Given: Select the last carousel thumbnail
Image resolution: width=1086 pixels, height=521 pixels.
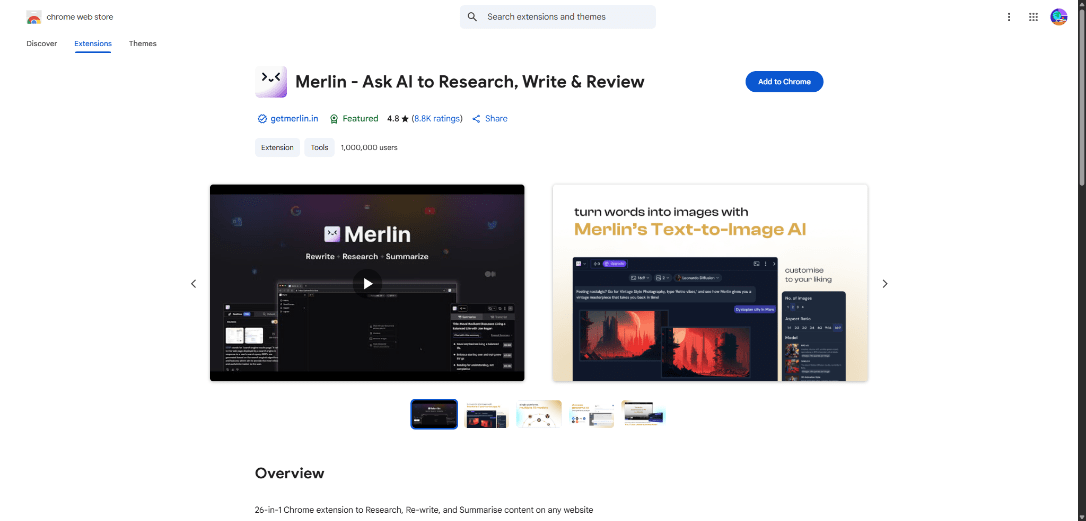Looking at the screenshot, I should (x=644, y=414).
